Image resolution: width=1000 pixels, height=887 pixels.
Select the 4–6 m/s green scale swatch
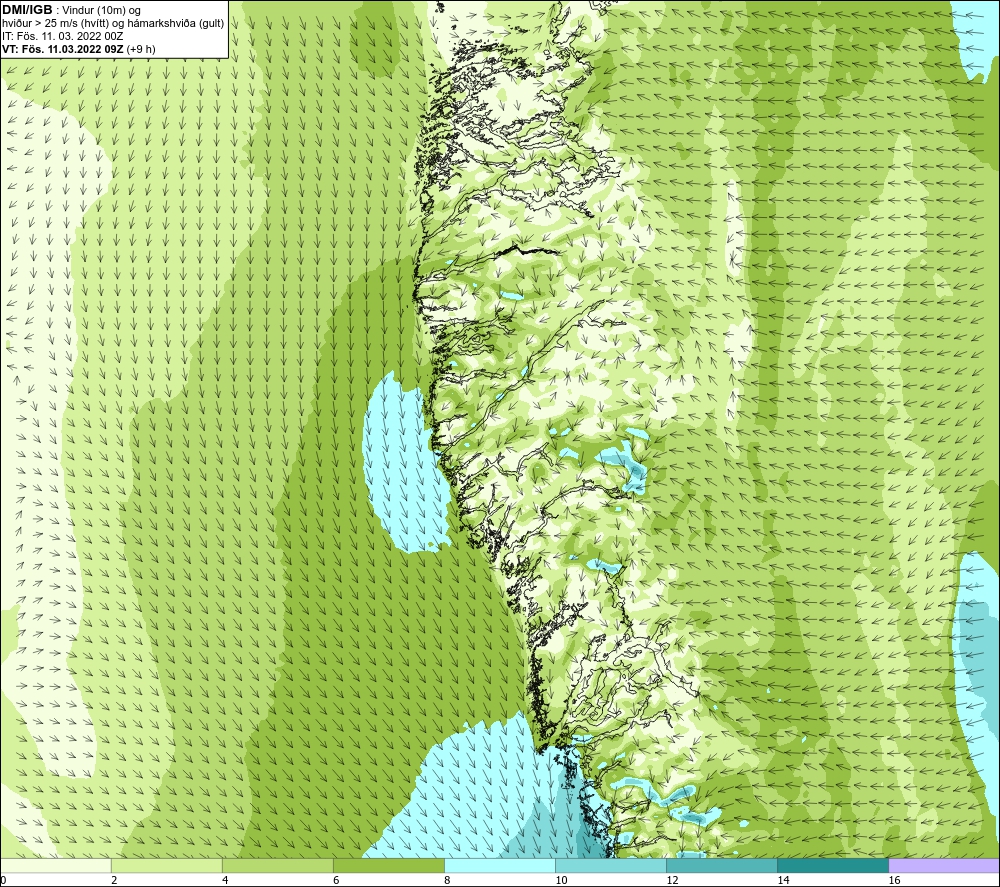[x=278, y=865]
